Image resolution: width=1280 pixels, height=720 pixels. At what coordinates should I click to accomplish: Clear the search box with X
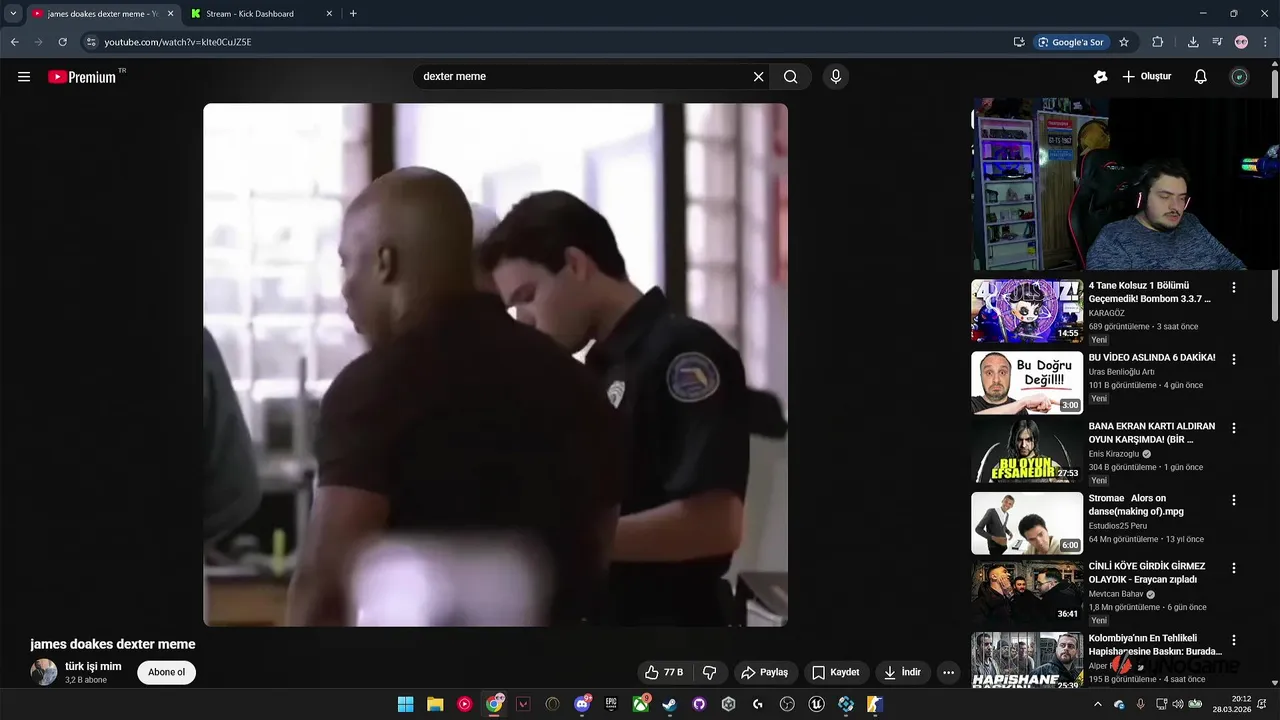[758, 77]
